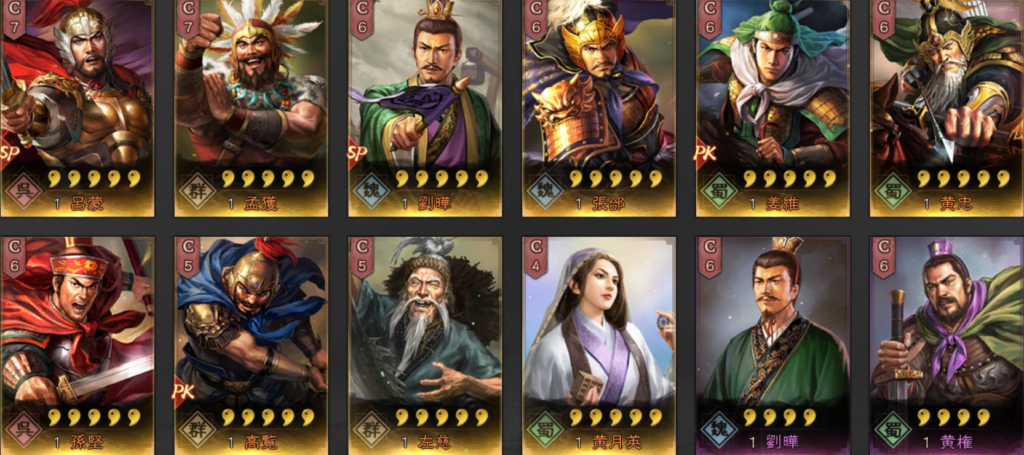Click the 魏 faction badge on 張郃
Image resolution: width=1024 pixels, height=455 pixels.
pyautogui.click(x=545, y=191)
